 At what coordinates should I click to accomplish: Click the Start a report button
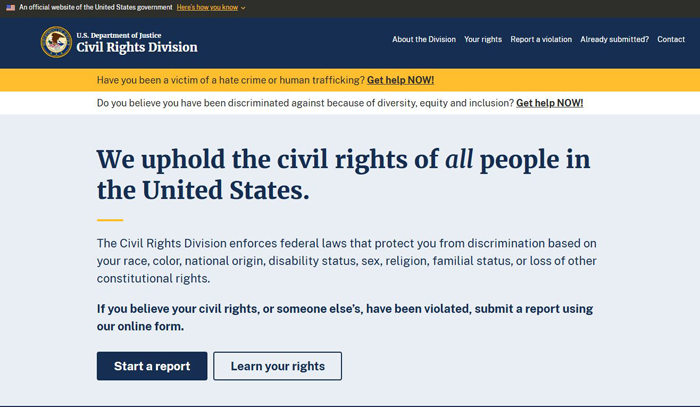coord(152,366)
